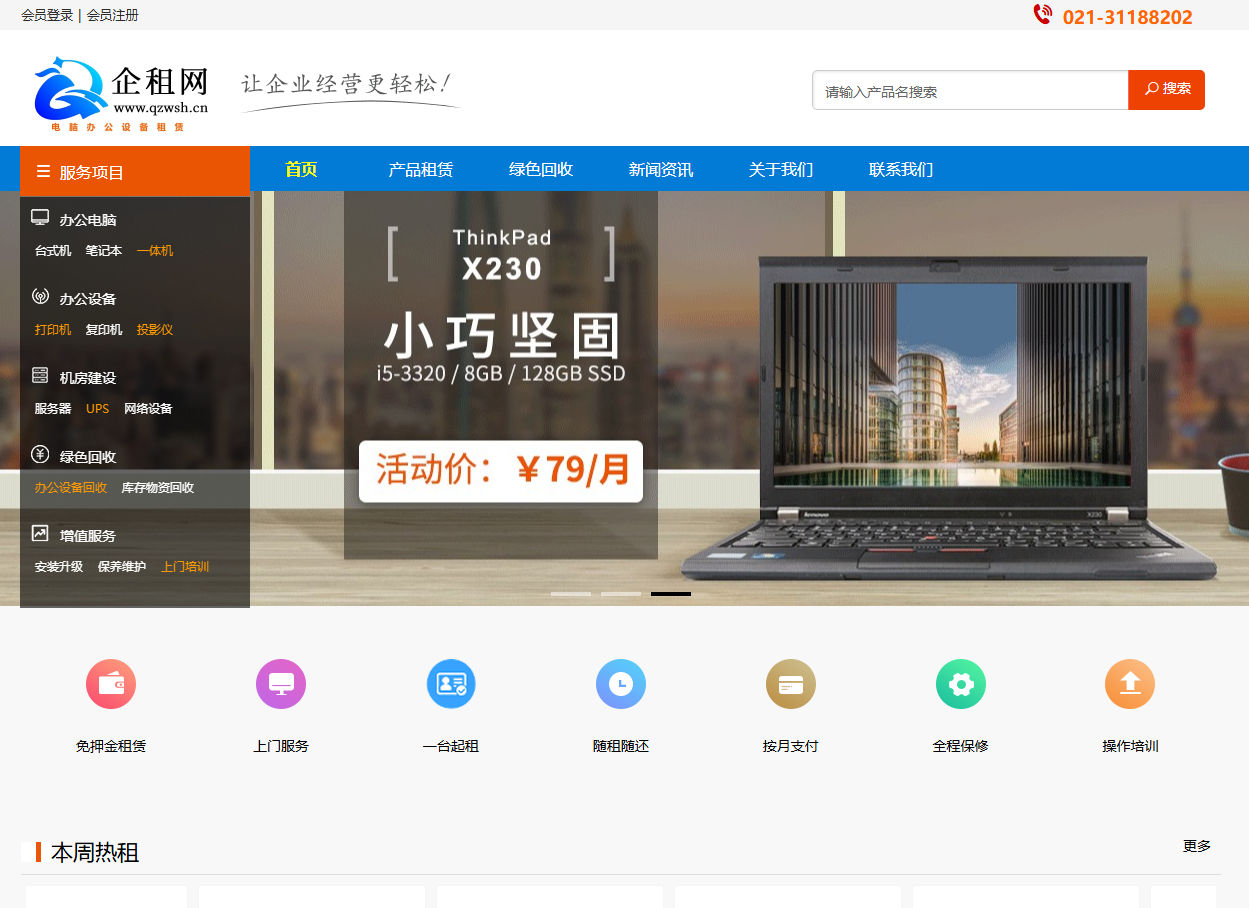This screenshot has width=1249, height=908.
Task: Click the orange 搜索 search button
Action: (1166, 89)
